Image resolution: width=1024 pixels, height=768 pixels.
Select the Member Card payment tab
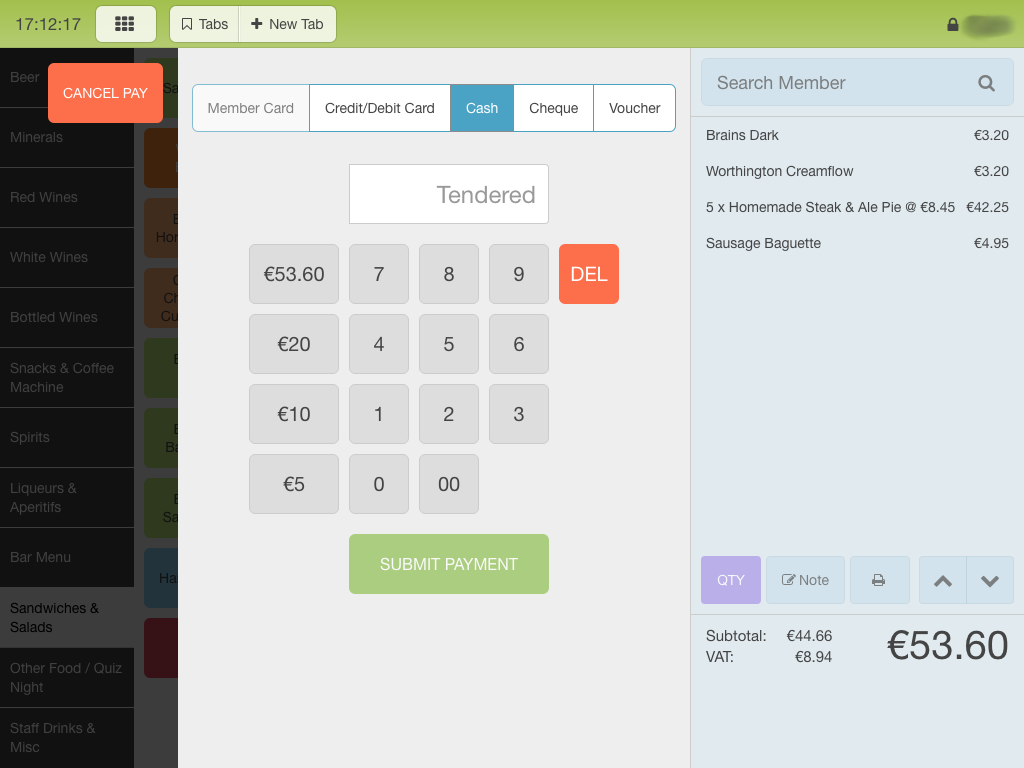click(x=250, y=108)
